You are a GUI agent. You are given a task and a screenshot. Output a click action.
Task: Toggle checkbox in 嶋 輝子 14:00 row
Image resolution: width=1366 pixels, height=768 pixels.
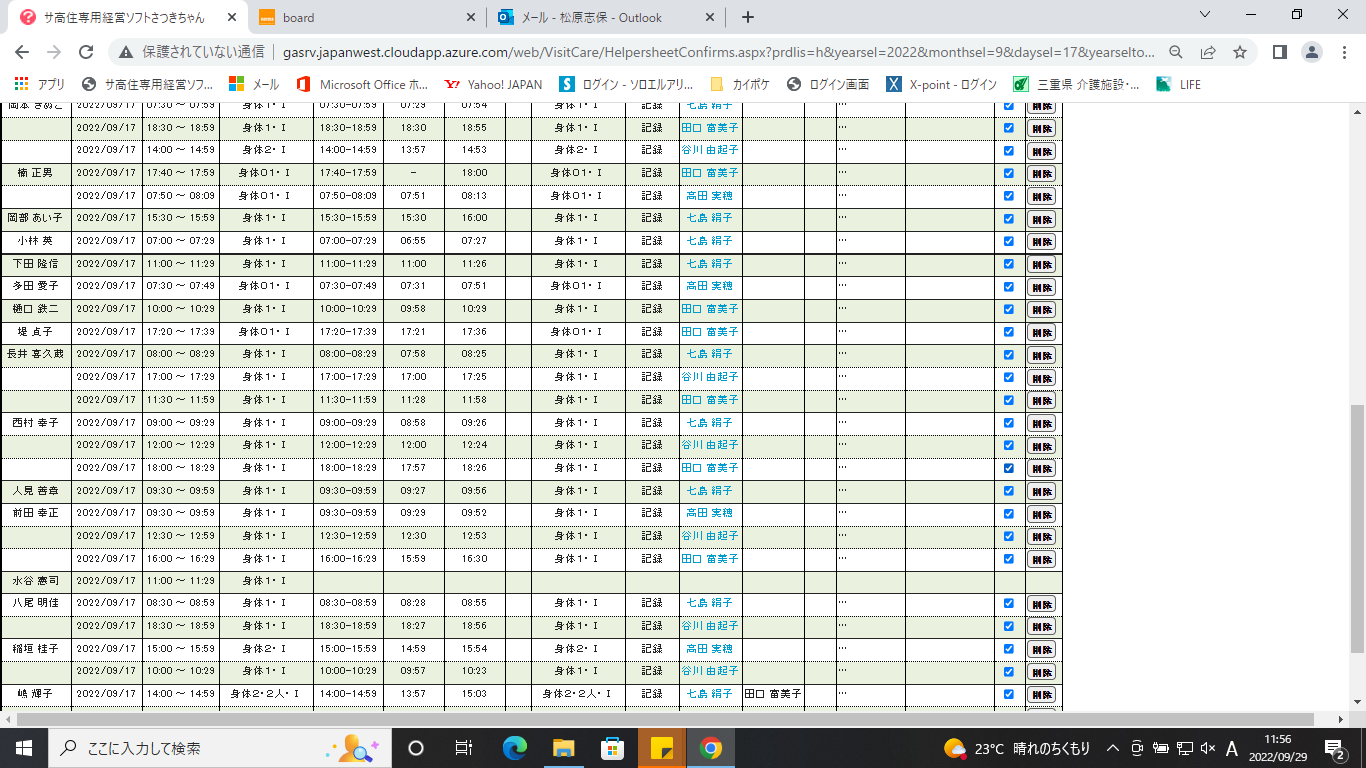1008,694
